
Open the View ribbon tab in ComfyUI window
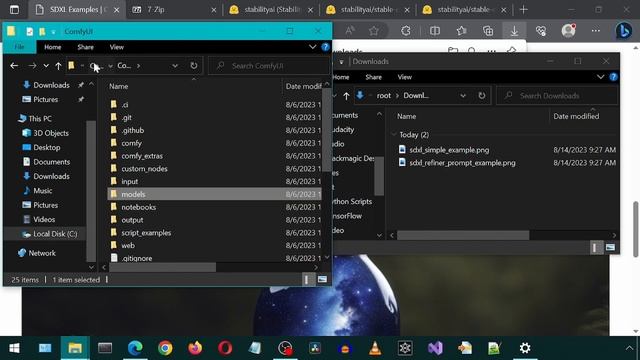pyautogui.click(x=117, y=47)
